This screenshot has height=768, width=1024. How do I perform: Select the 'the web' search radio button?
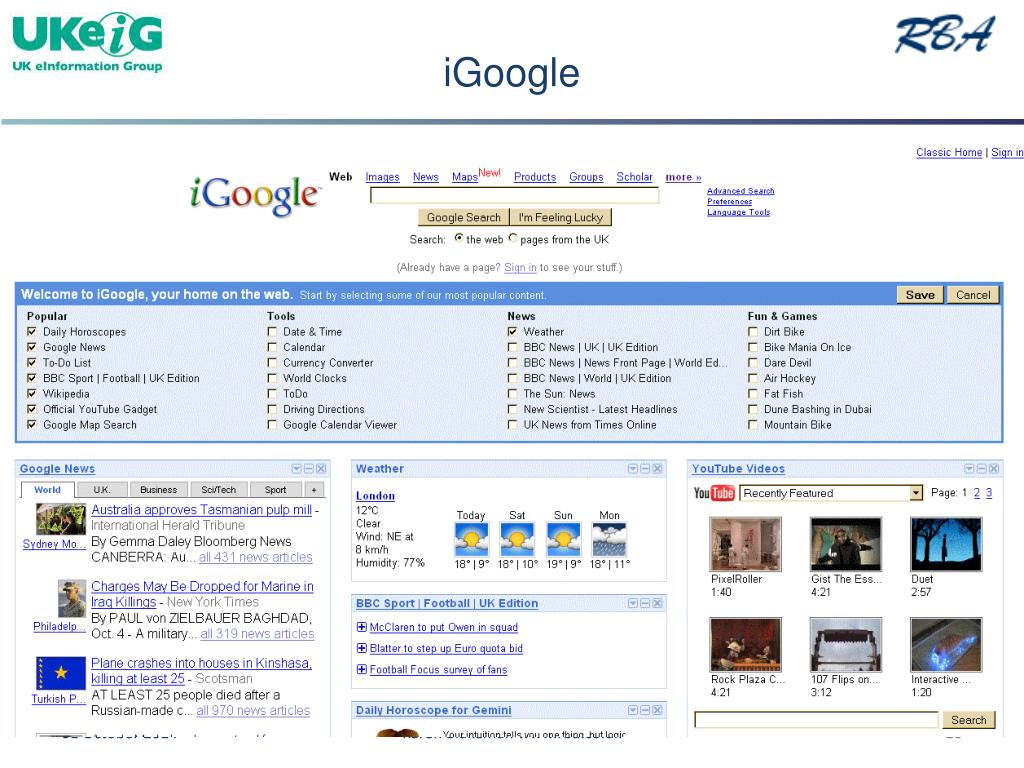[x=459, y=238]
